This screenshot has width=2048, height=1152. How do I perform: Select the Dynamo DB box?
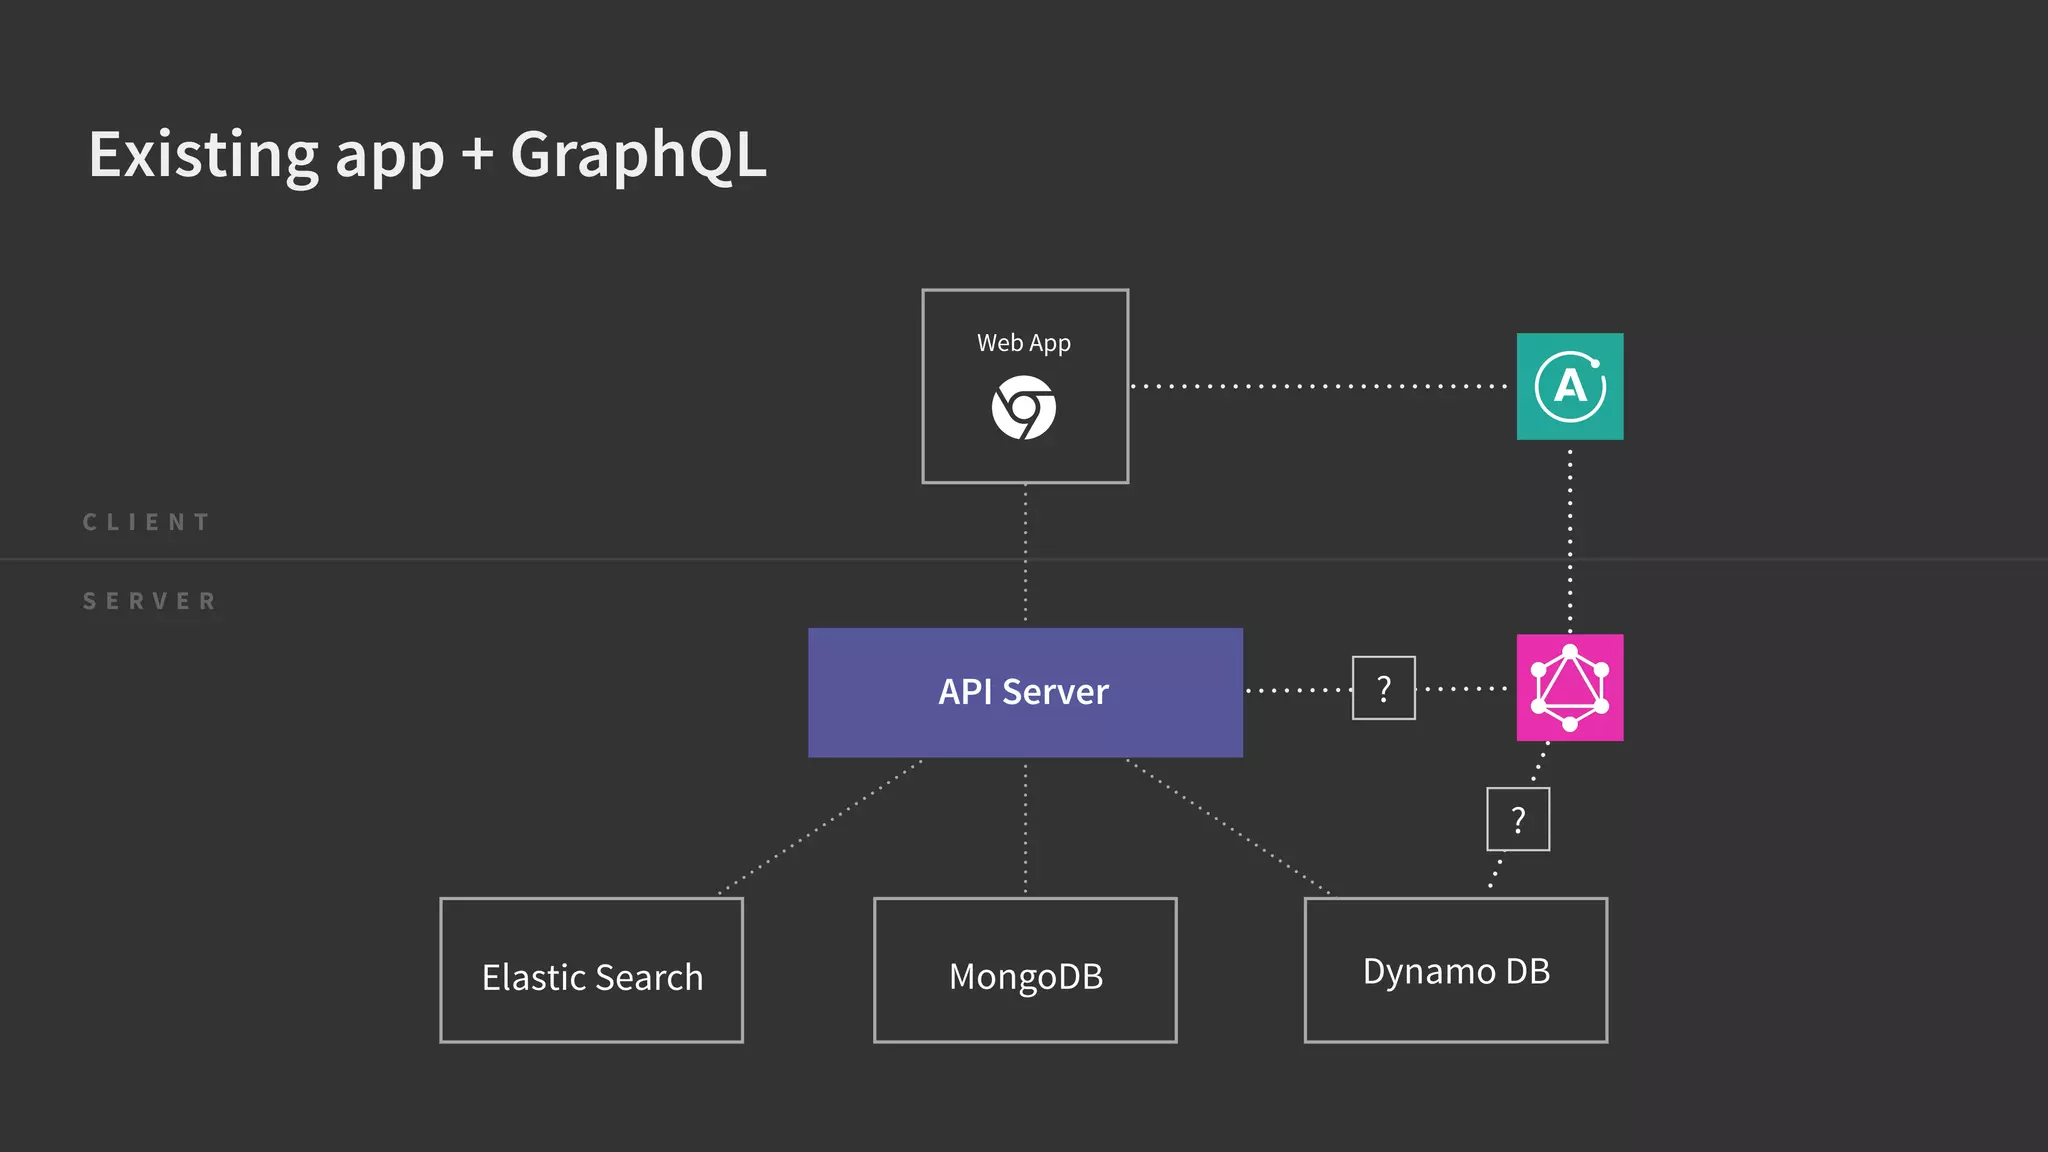click(x=1455, y=971)
